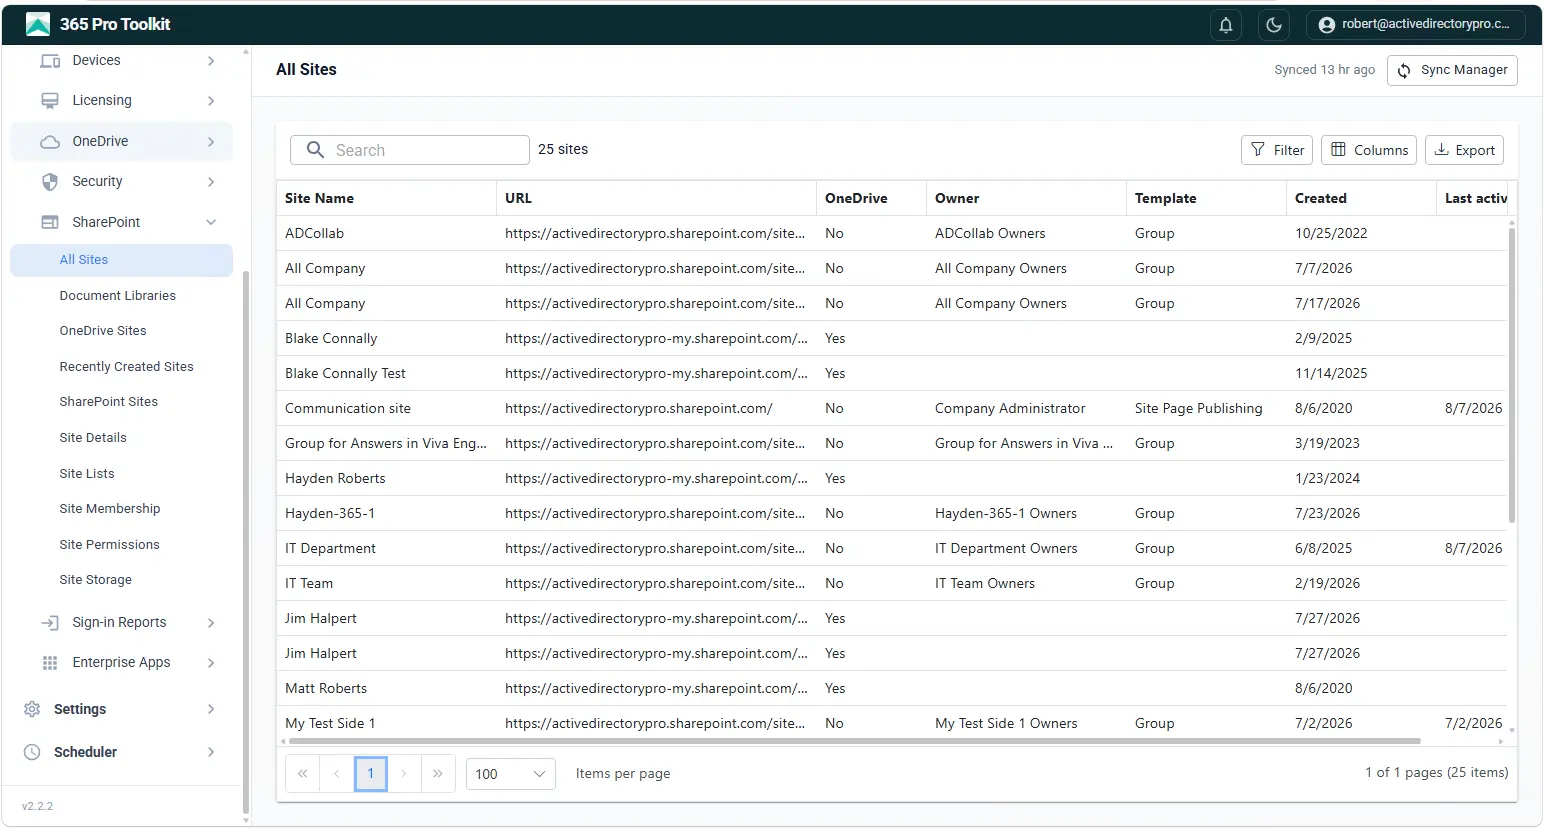The width and height of the screenshot is (1545, 830).
Task: Click the Devices sidebar icon
Action: [50, 61]
